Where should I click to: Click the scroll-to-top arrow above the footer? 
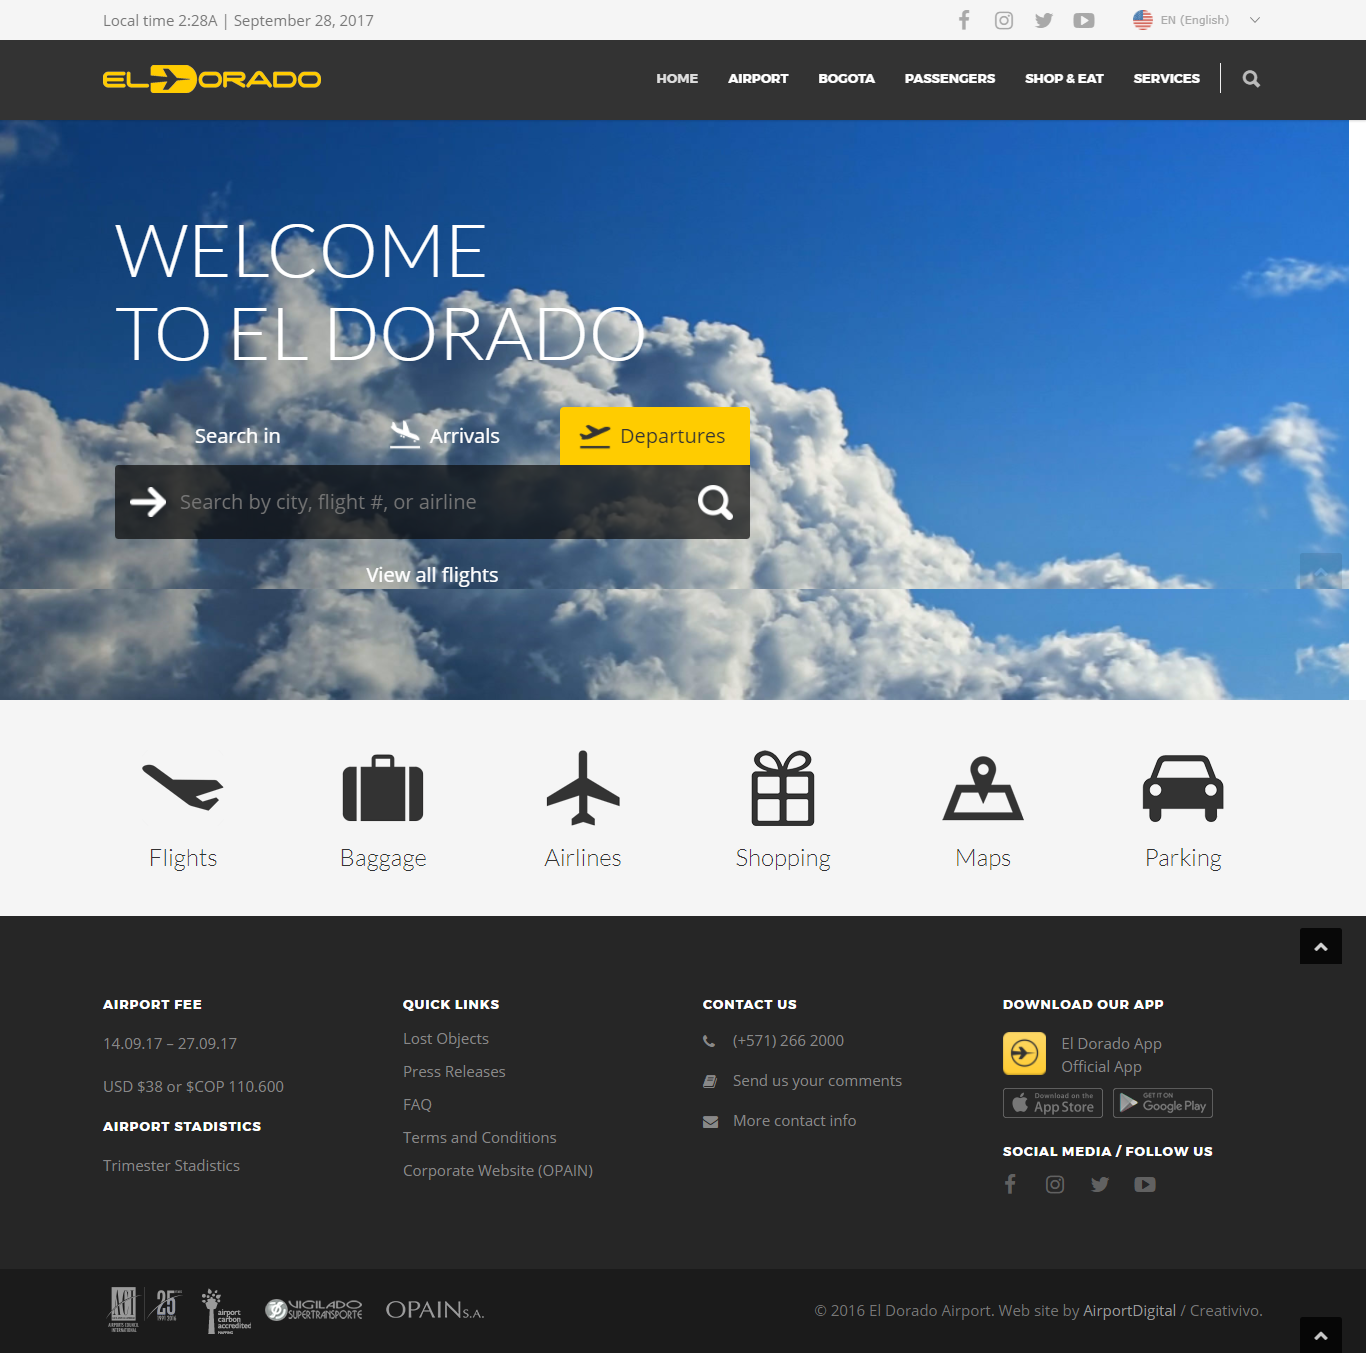click(1321, 946)
